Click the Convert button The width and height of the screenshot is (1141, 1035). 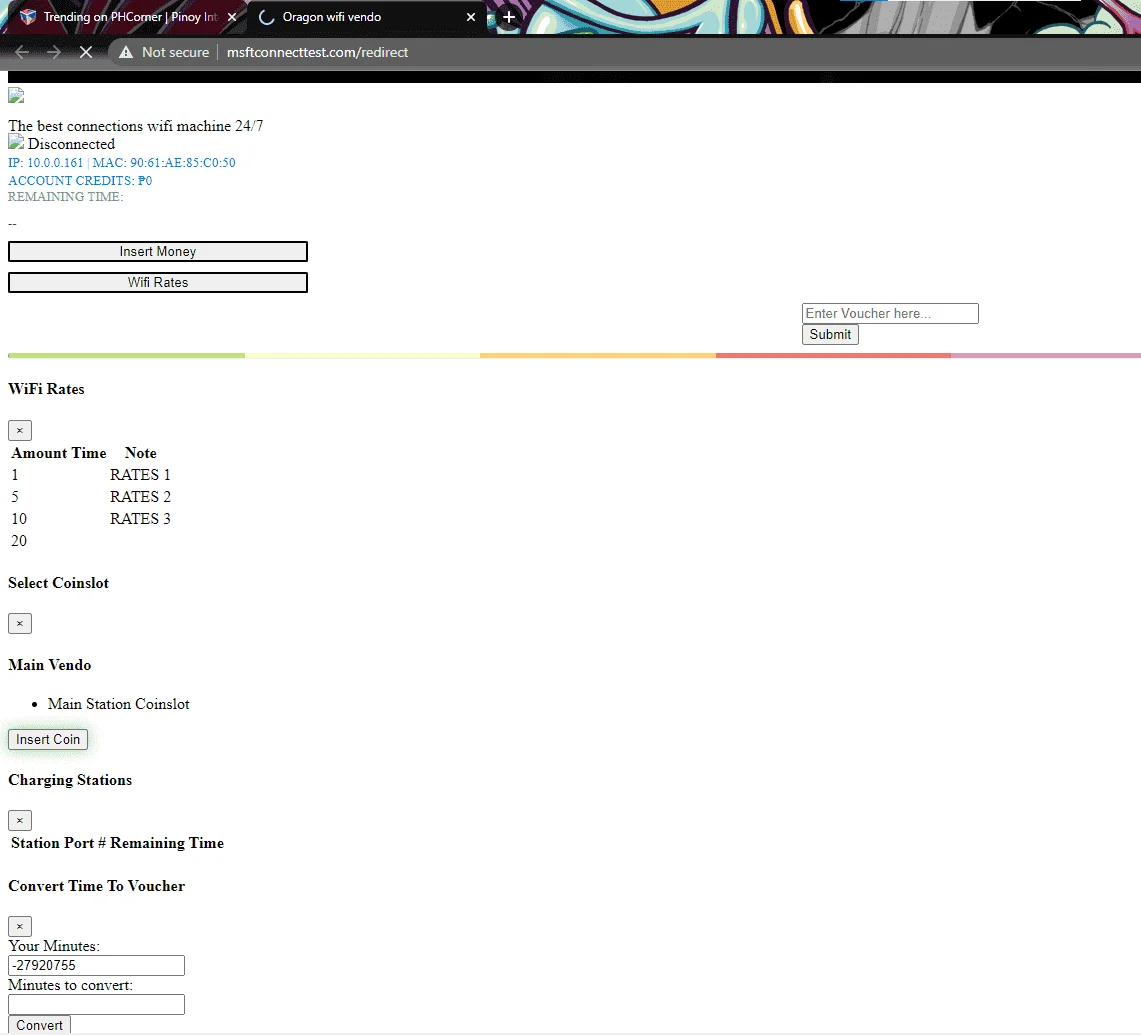(x=39, y=1025)
